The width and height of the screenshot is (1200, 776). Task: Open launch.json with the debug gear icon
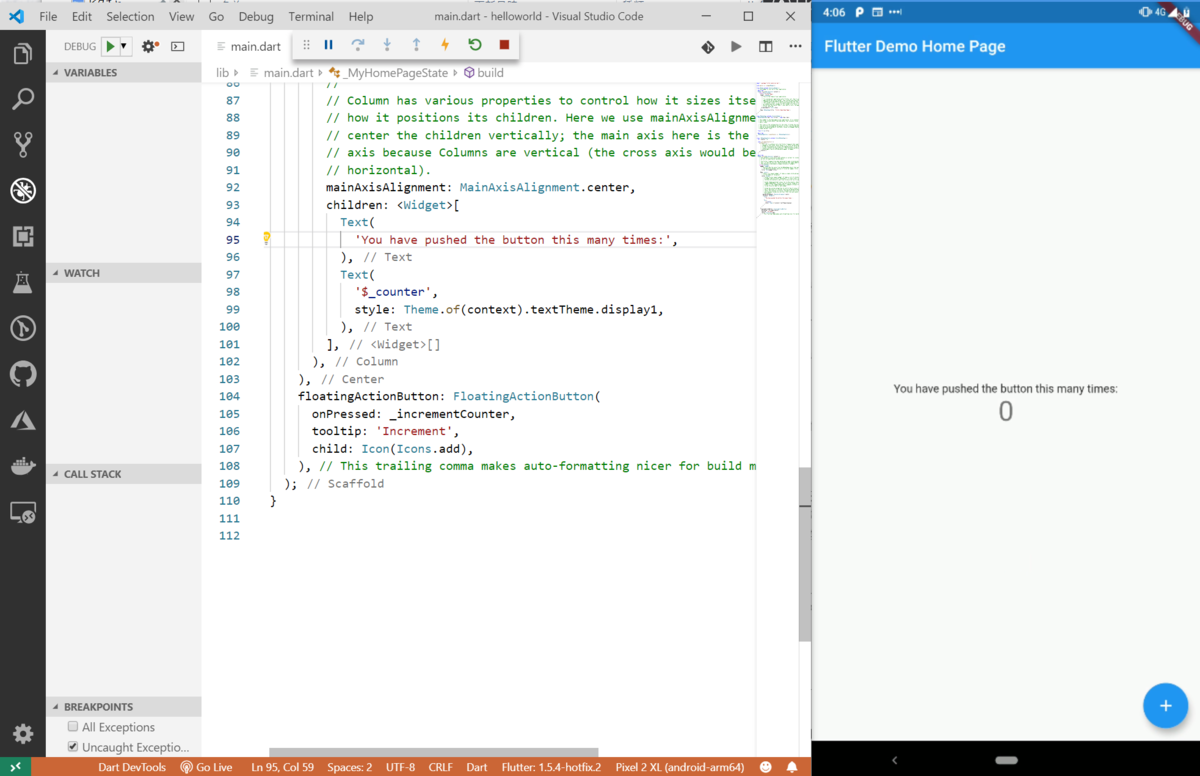click(x=149, y=46)
